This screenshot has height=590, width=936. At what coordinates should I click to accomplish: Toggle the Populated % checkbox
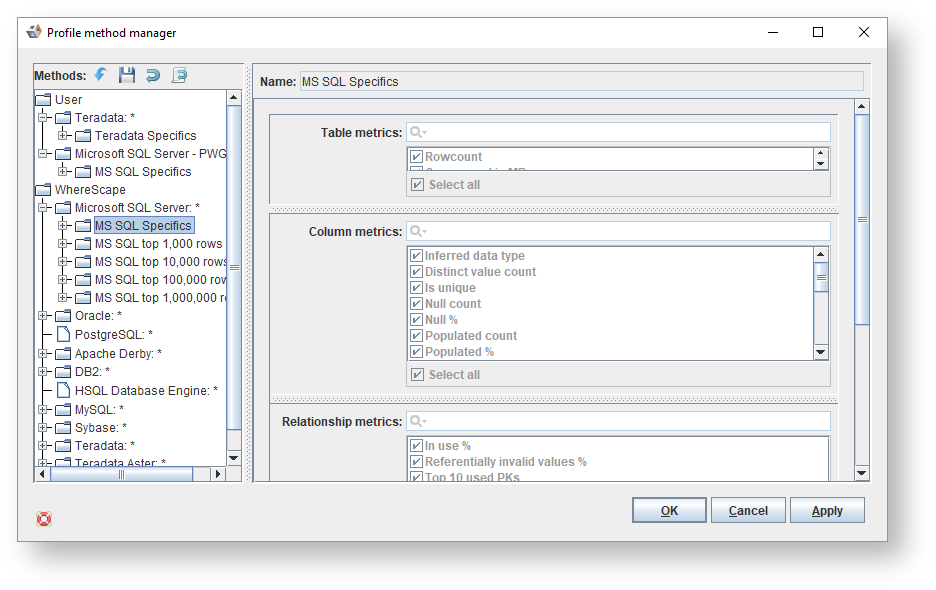click(x=417, y=352)
